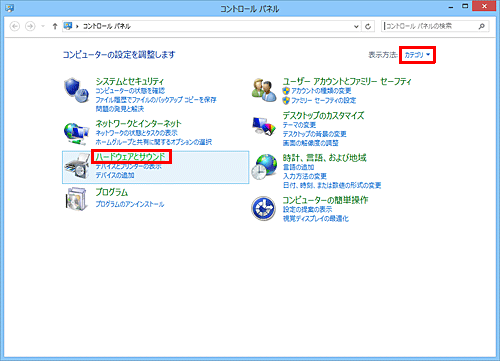This screenshot has width=500, height=361.
Task: Go up one folder level
Action: point(55,26)
